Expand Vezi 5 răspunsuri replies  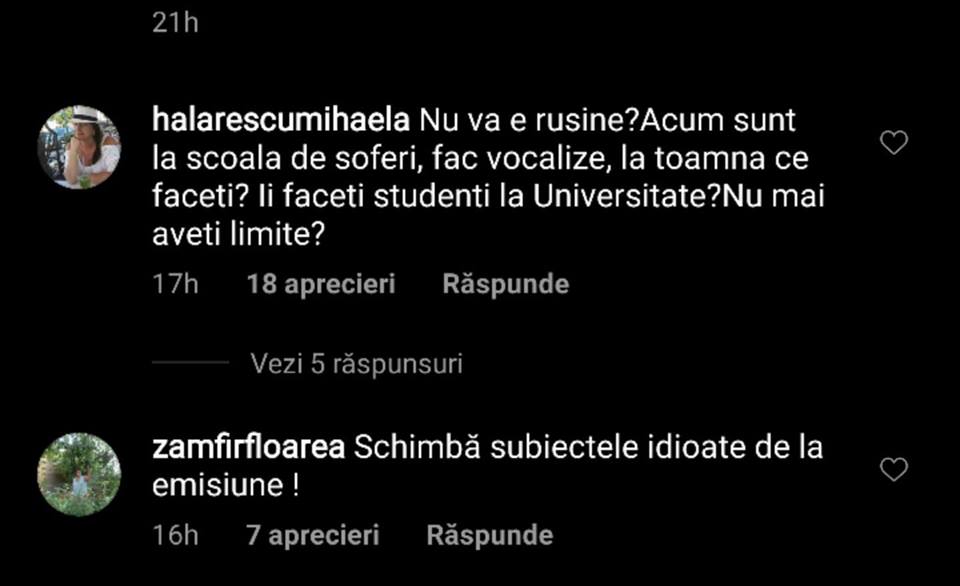356,364
